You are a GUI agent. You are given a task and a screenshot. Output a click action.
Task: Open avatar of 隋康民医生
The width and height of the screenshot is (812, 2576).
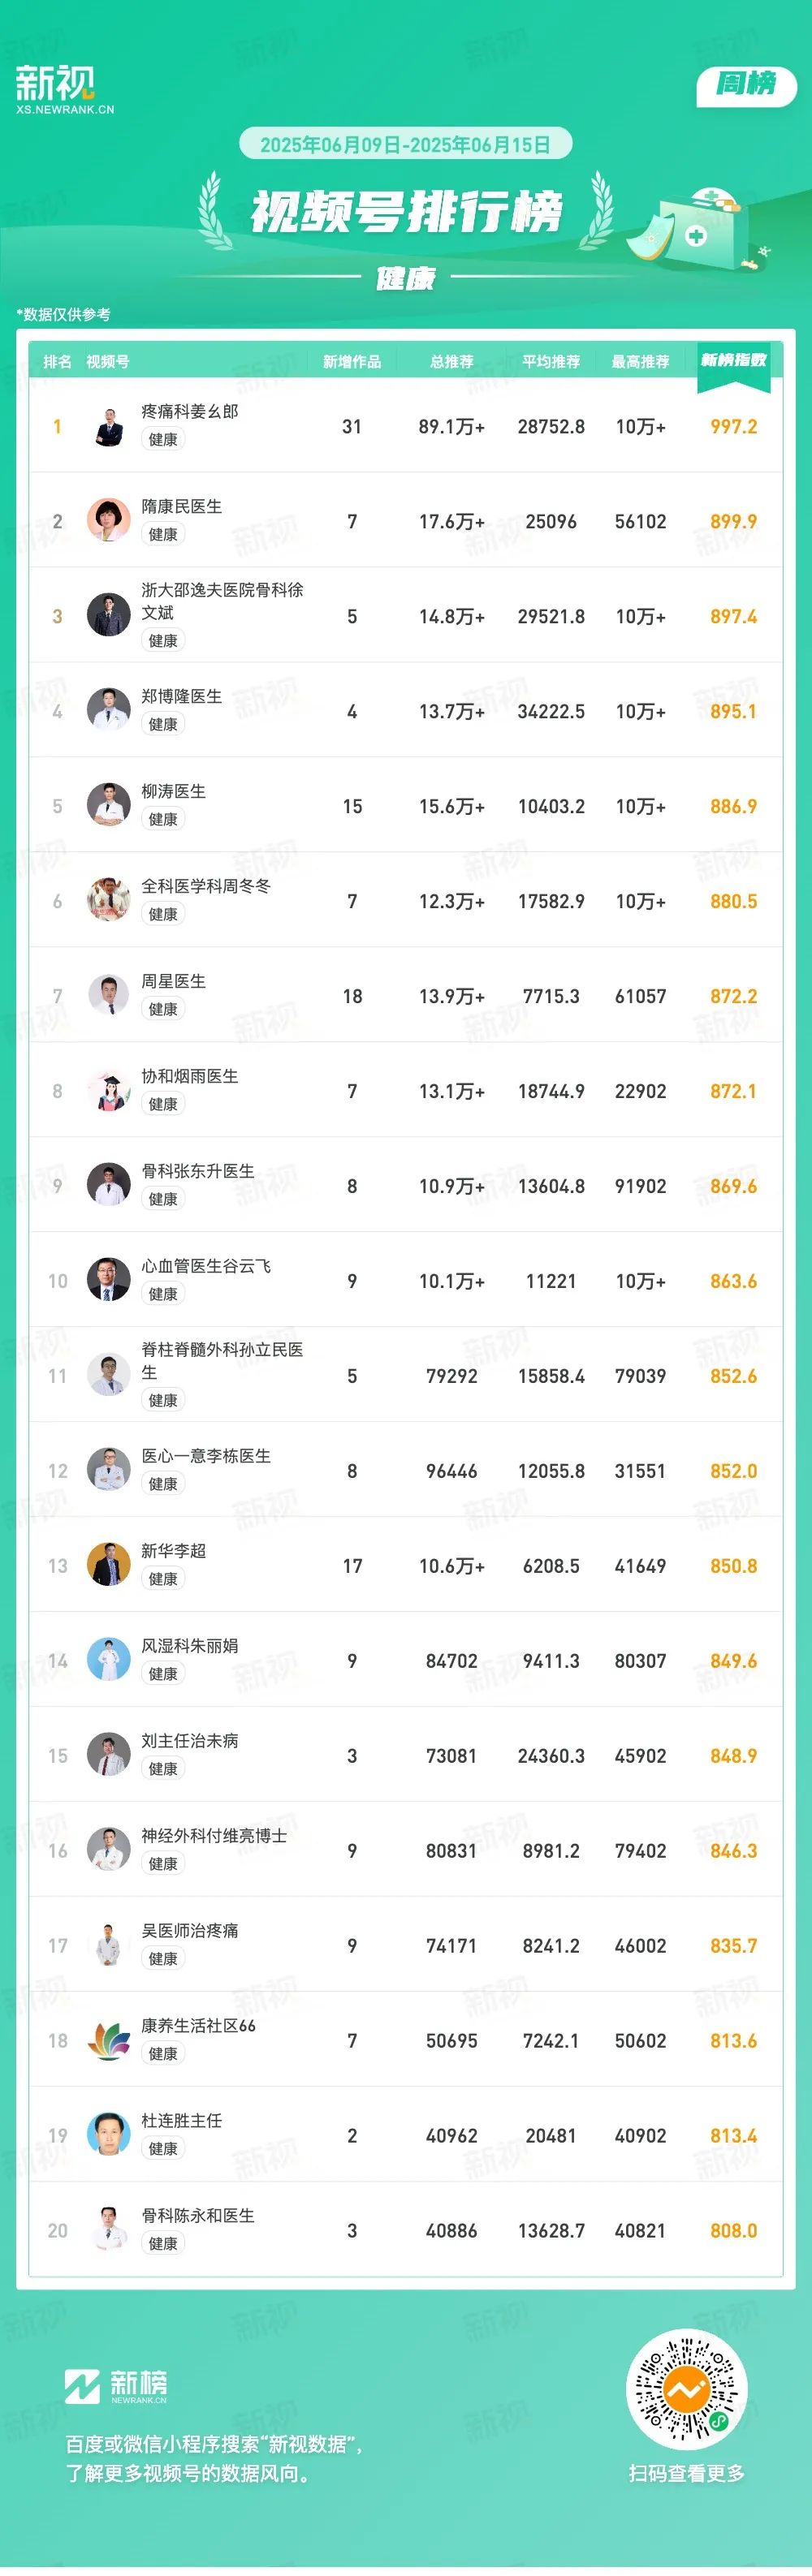tap(109, 521)
